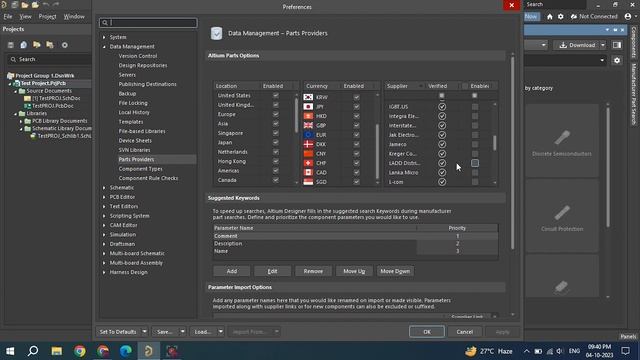Enable the LADD Distribution supplier checkbox
Screen dimensions: 640x360
tap(475, 163)
